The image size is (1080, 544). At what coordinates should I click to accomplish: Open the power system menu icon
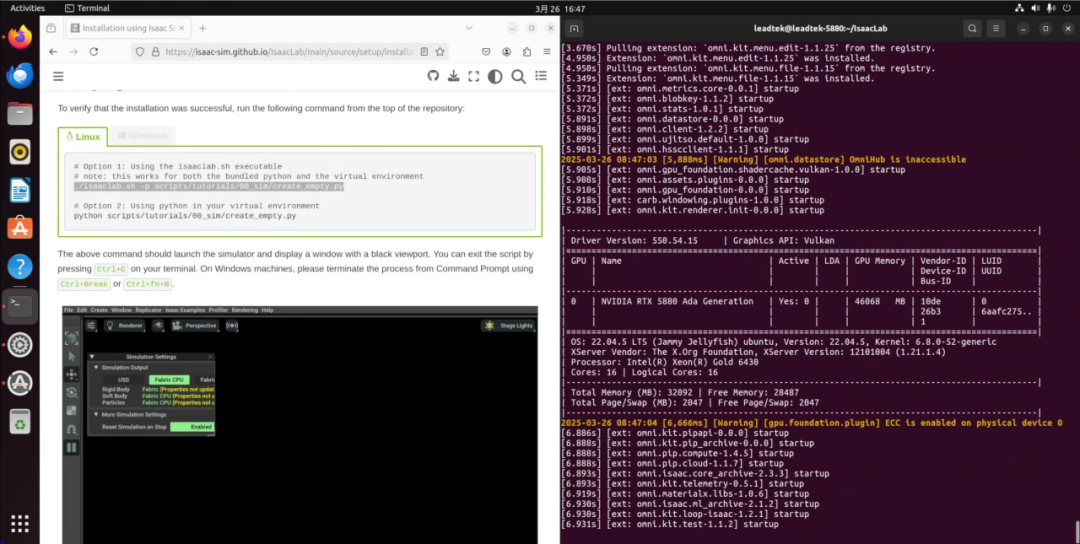(x=1066, y=8)
